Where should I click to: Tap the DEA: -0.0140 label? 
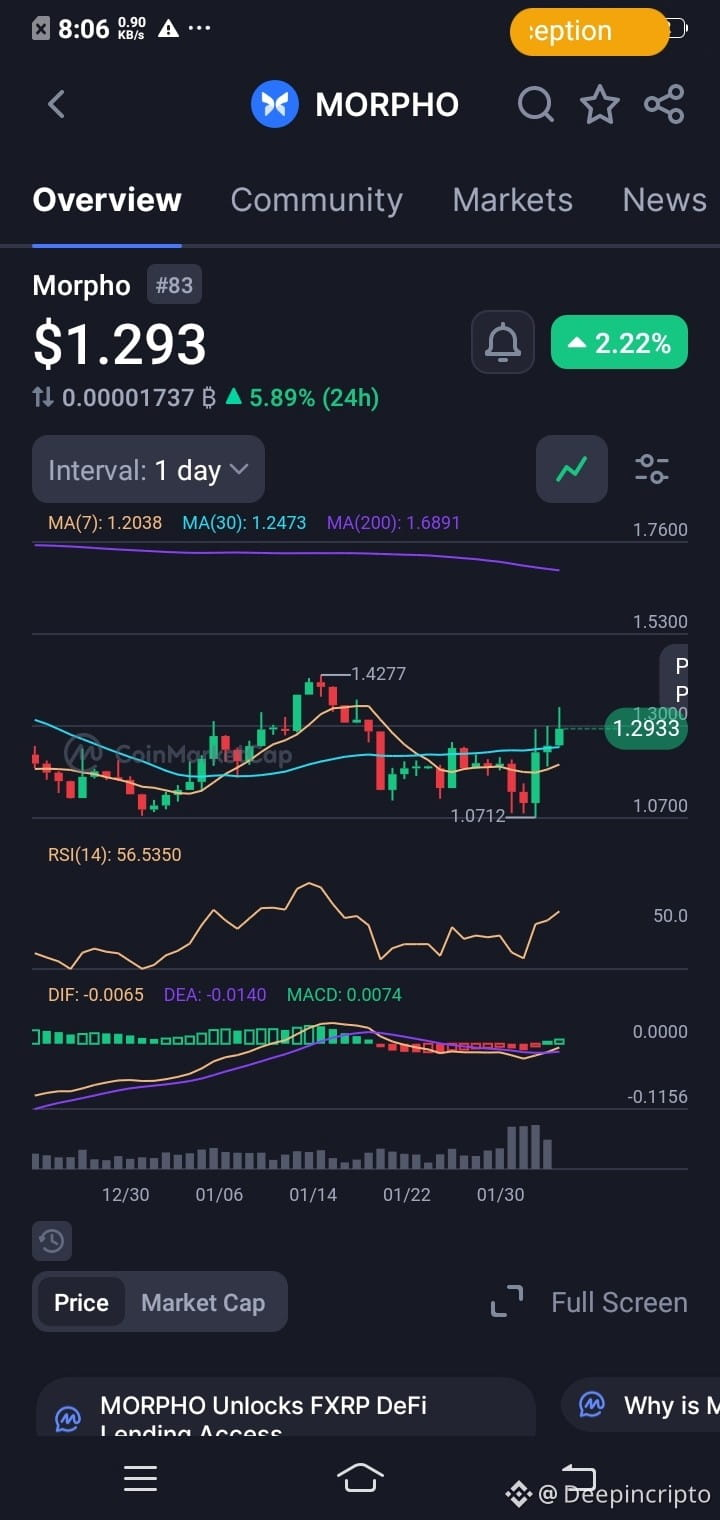215,994
